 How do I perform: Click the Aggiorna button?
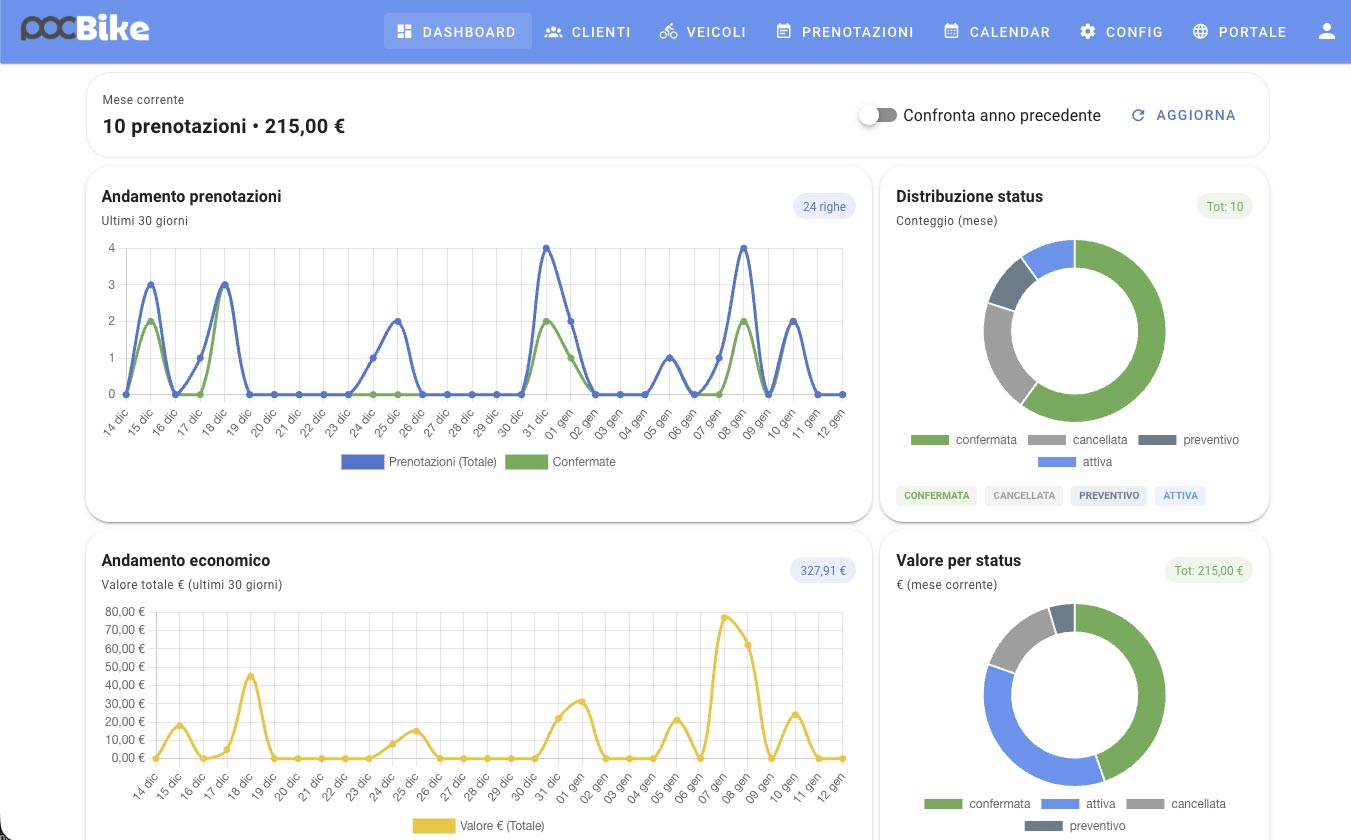coord(1184,115)
